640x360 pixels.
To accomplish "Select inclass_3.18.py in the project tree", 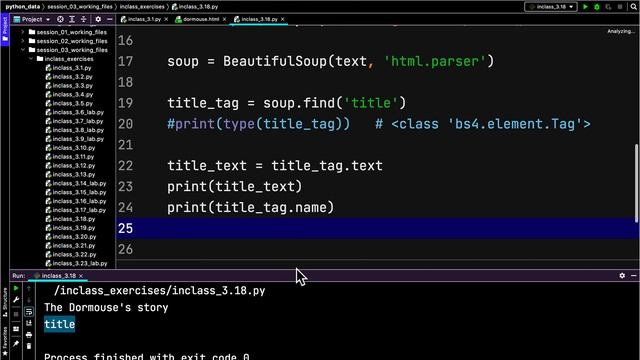I will [x=70, y=219].
